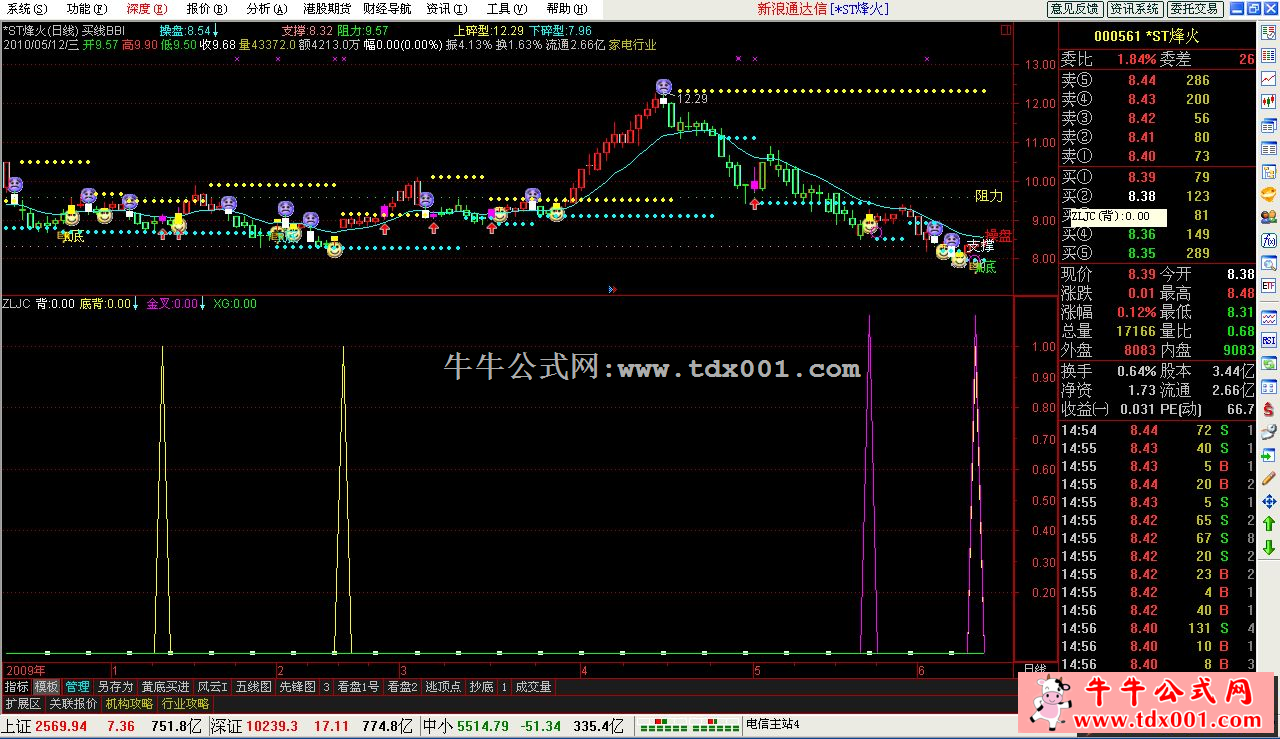The height and width of the screenshot is (739, 1280).
Task: Open the 功能 menu
Action: click(85, 8)
